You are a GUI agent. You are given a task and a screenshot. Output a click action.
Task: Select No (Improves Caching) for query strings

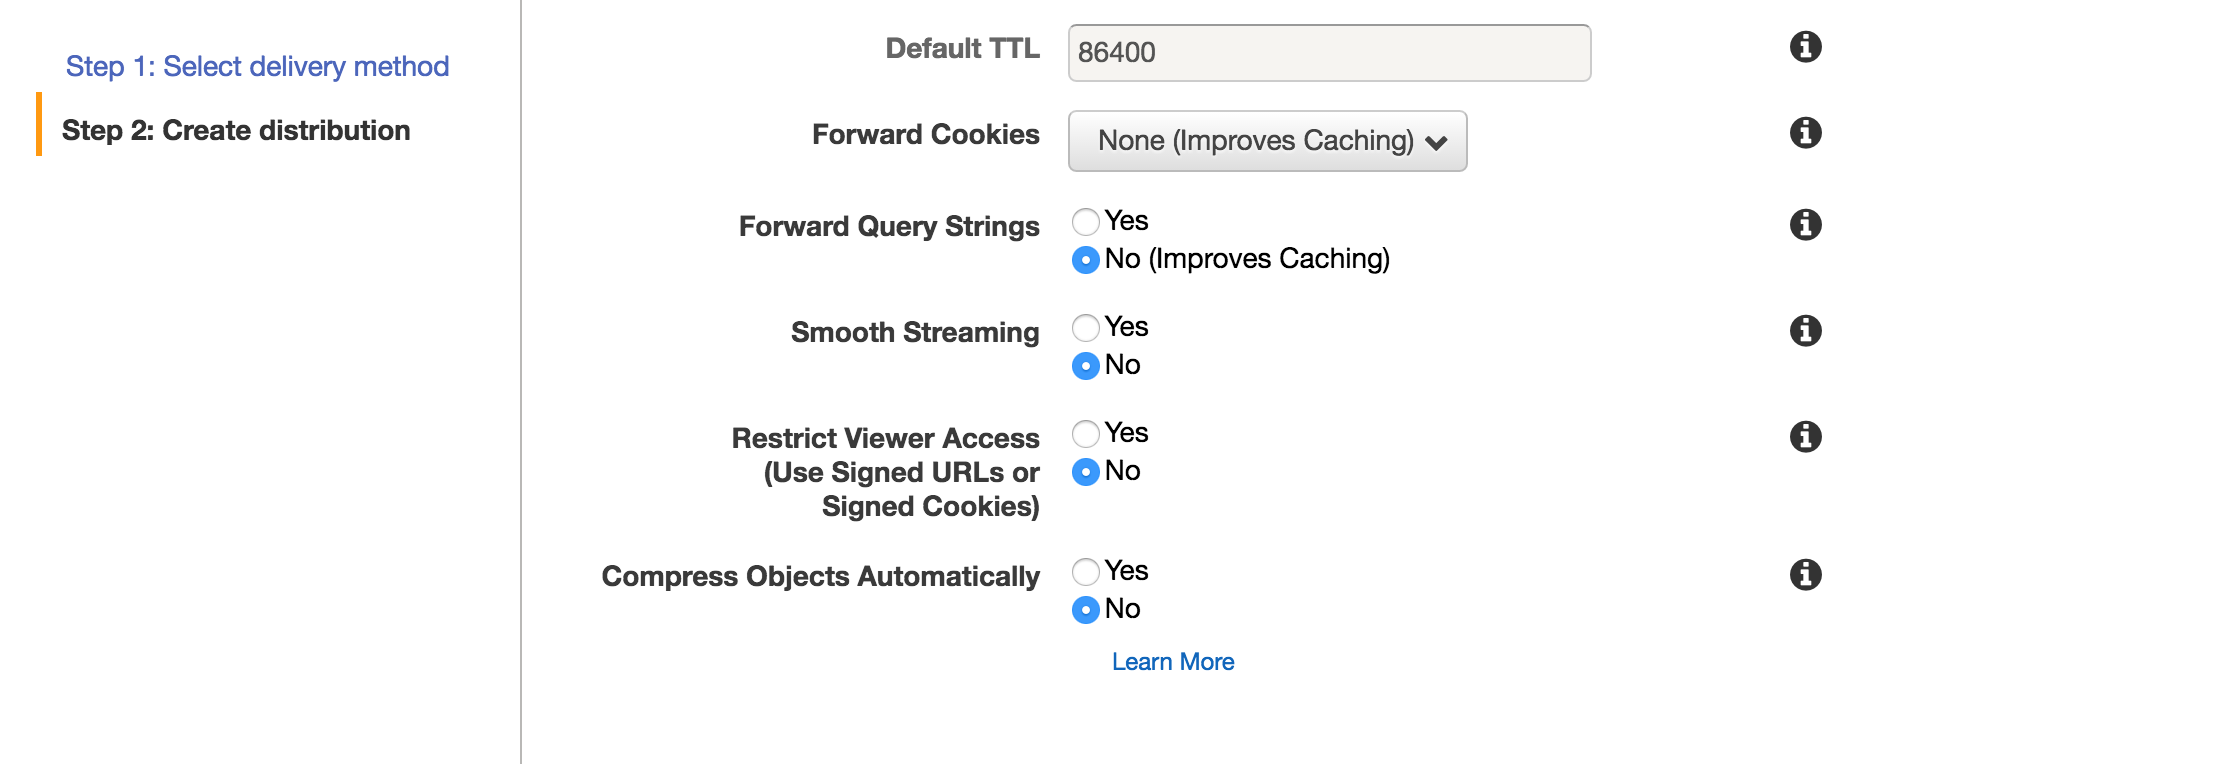[x=1086, y=260]
